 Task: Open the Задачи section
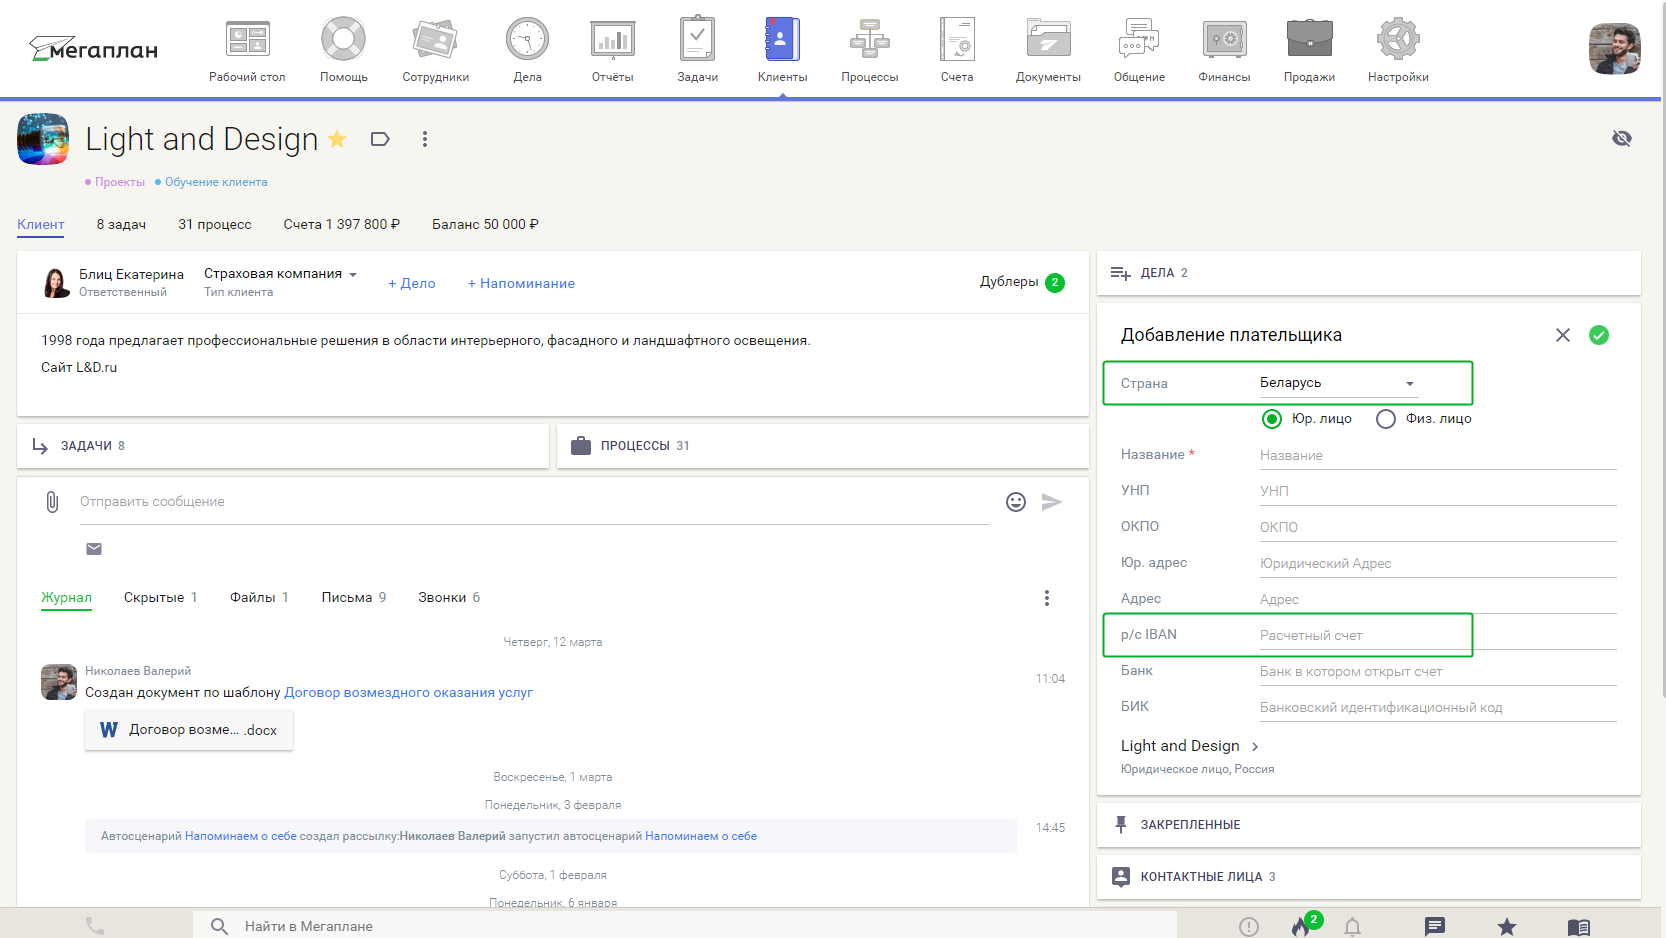click(697, 50)
